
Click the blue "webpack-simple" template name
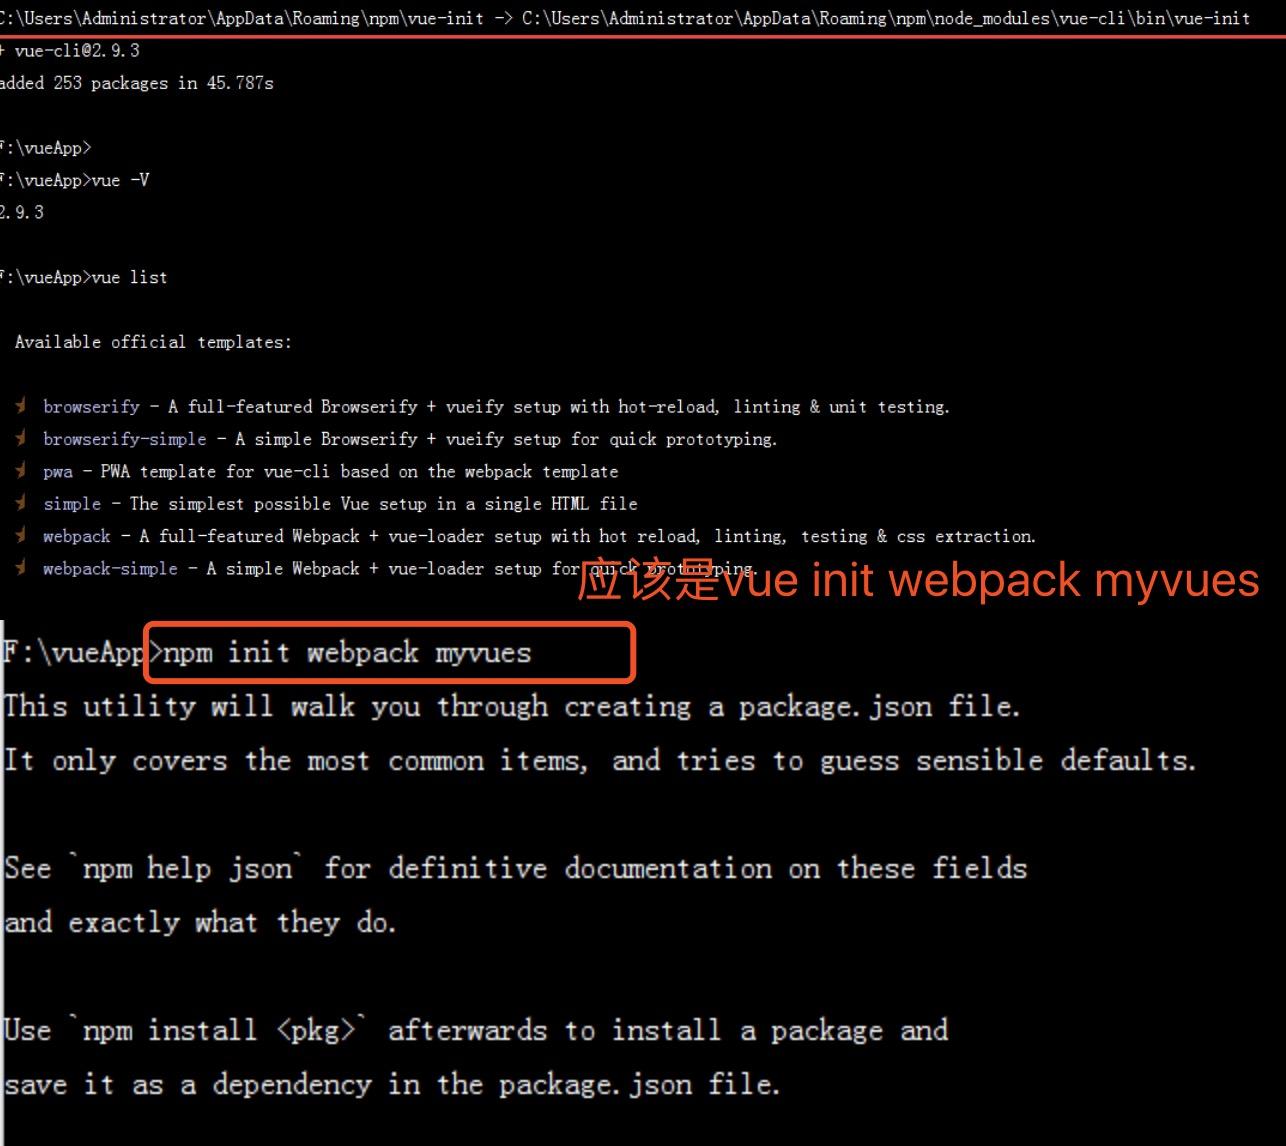[110, 568]
